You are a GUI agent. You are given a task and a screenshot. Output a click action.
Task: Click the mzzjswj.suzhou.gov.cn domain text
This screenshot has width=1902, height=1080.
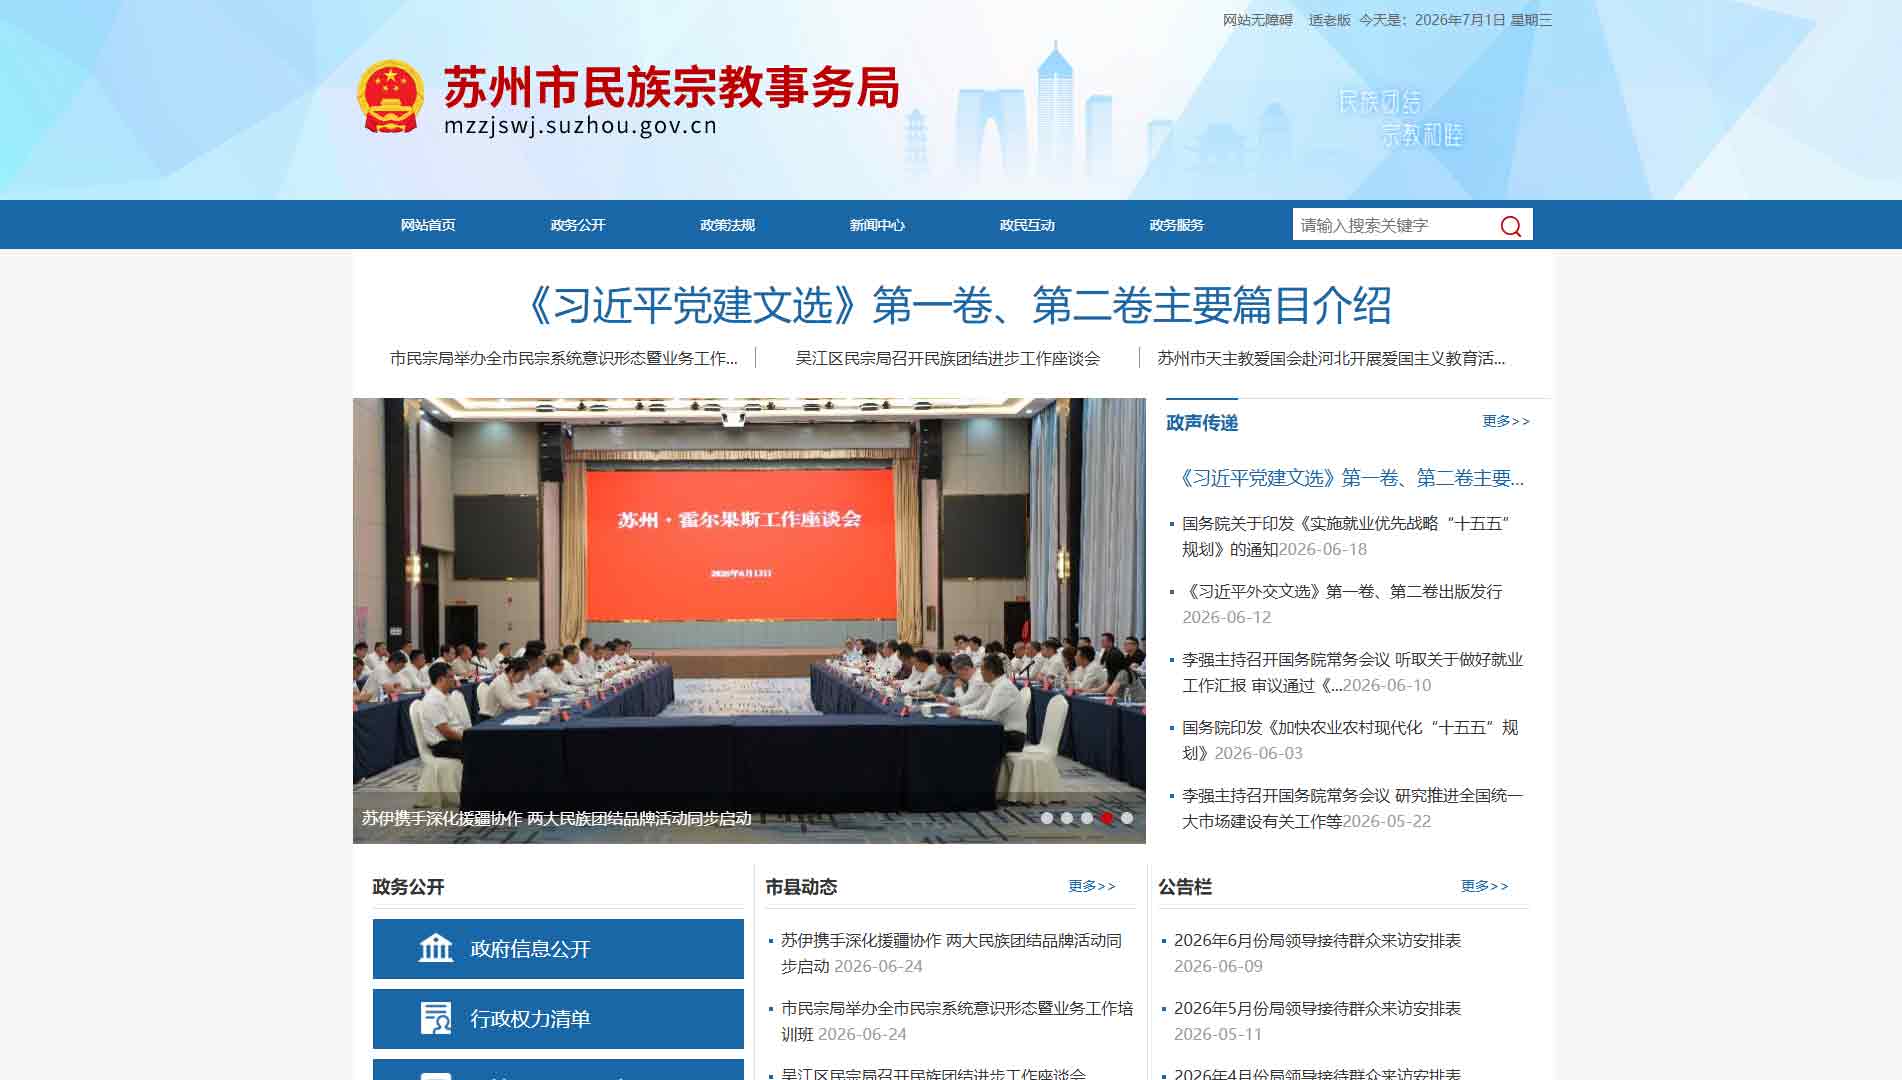(x=580, y=126)
